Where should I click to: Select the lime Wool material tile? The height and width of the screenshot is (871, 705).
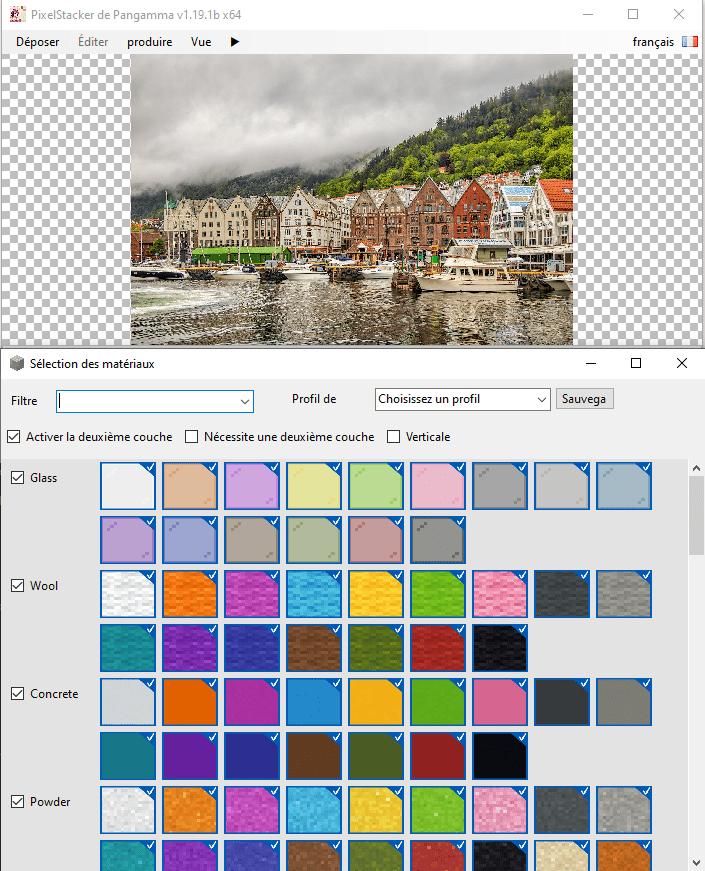[x=438, y=594]
